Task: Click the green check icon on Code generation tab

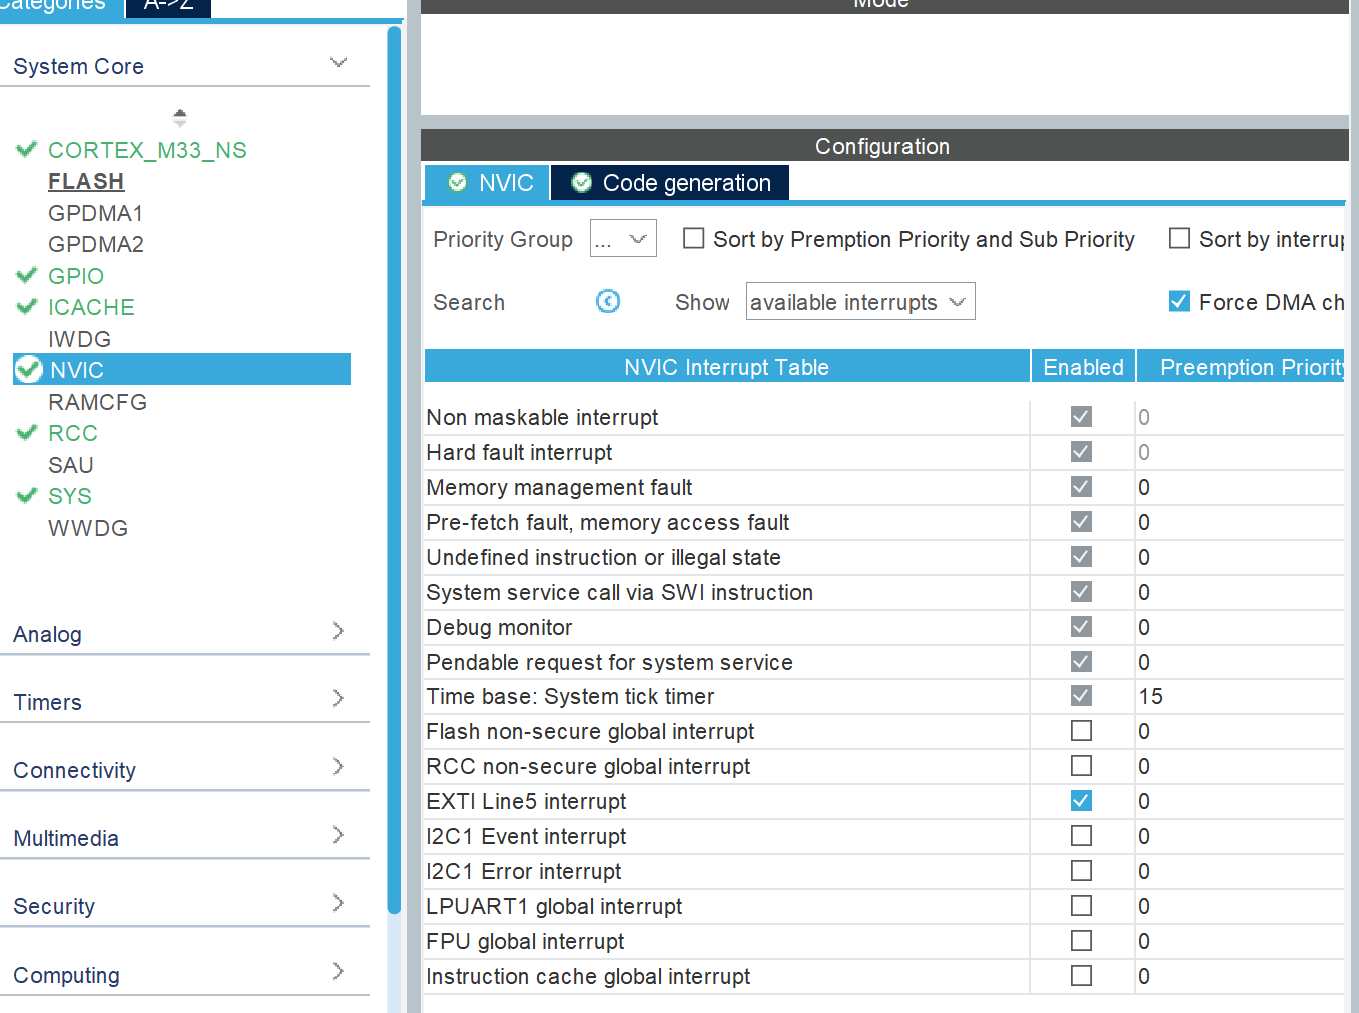Action: [x=581, y=182]
